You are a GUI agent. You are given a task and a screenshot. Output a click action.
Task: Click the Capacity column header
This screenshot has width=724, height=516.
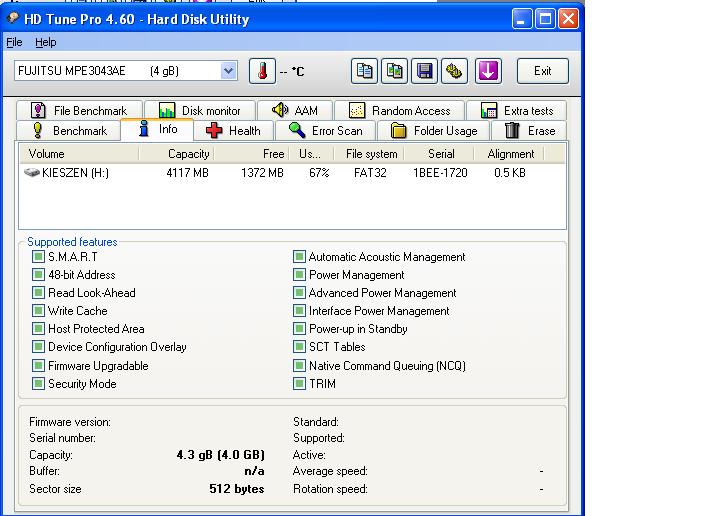[176, 154]
